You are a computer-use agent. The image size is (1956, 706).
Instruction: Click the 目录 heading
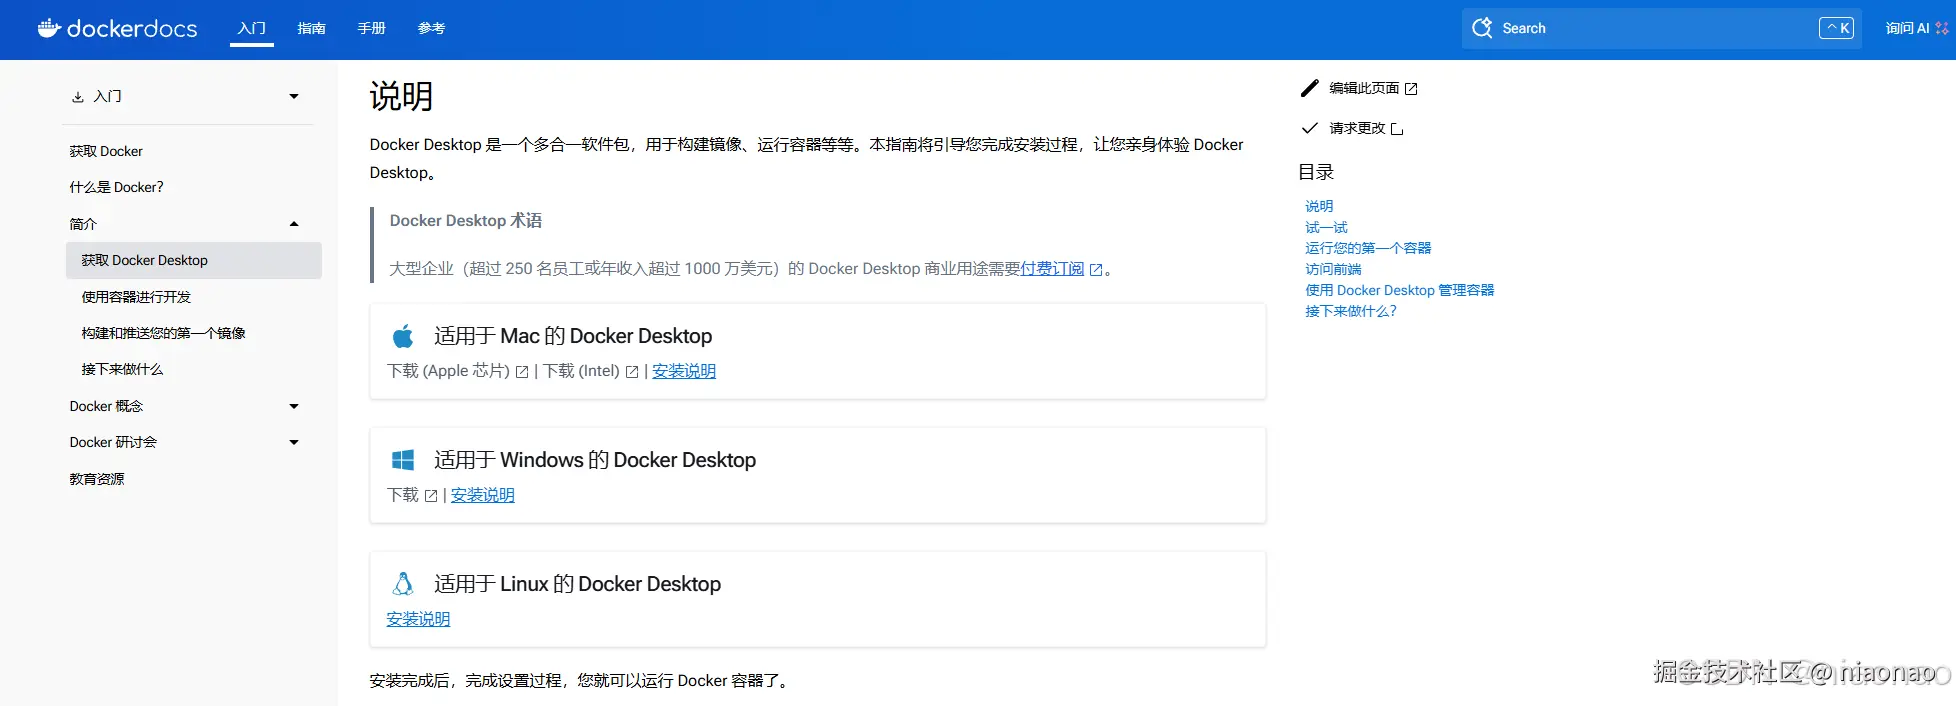tap(1316, 172)
